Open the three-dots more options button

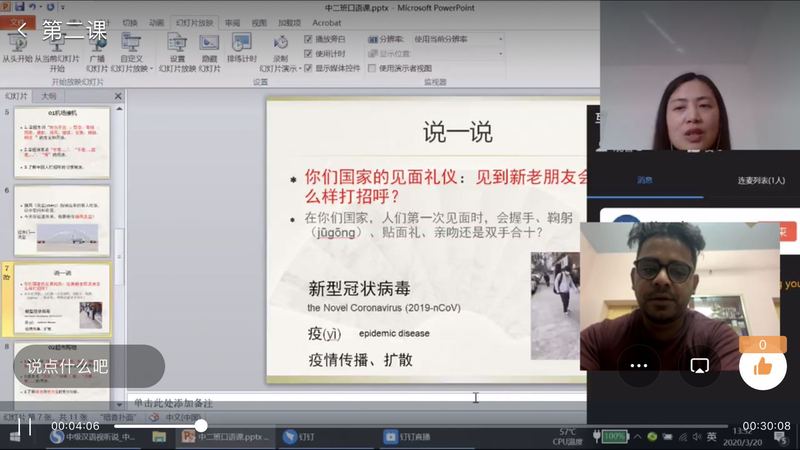(638, 367)
